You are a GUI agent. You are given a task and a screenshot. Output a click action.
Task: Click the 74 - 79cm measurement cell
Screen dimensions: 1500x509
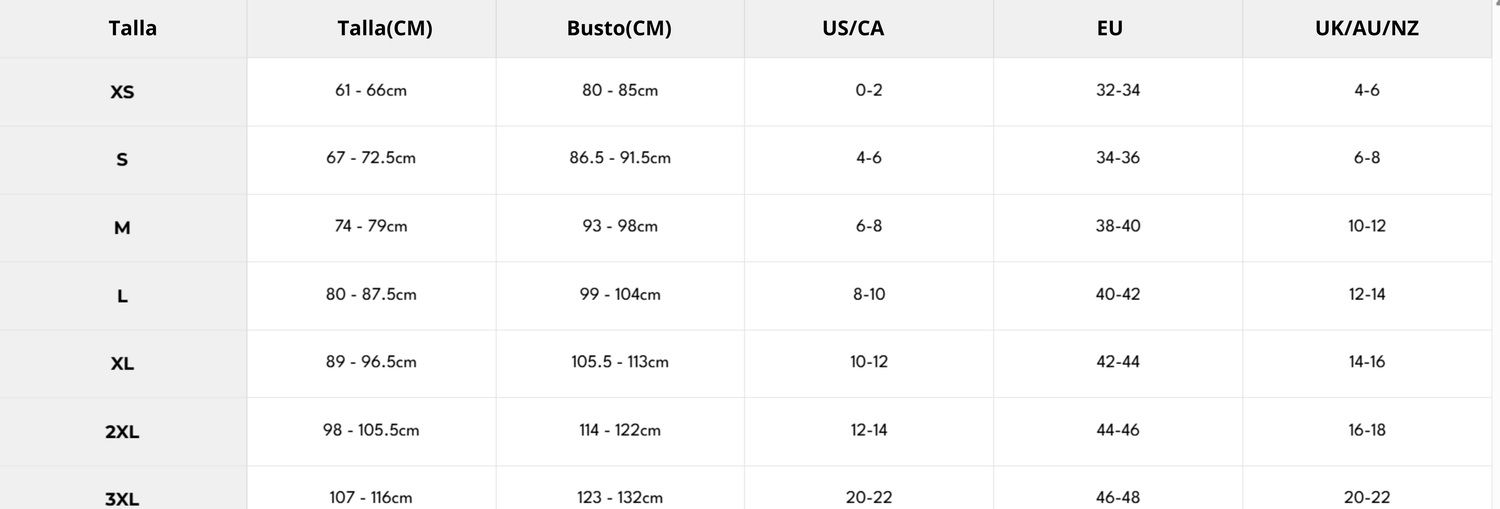pos(371,226)
